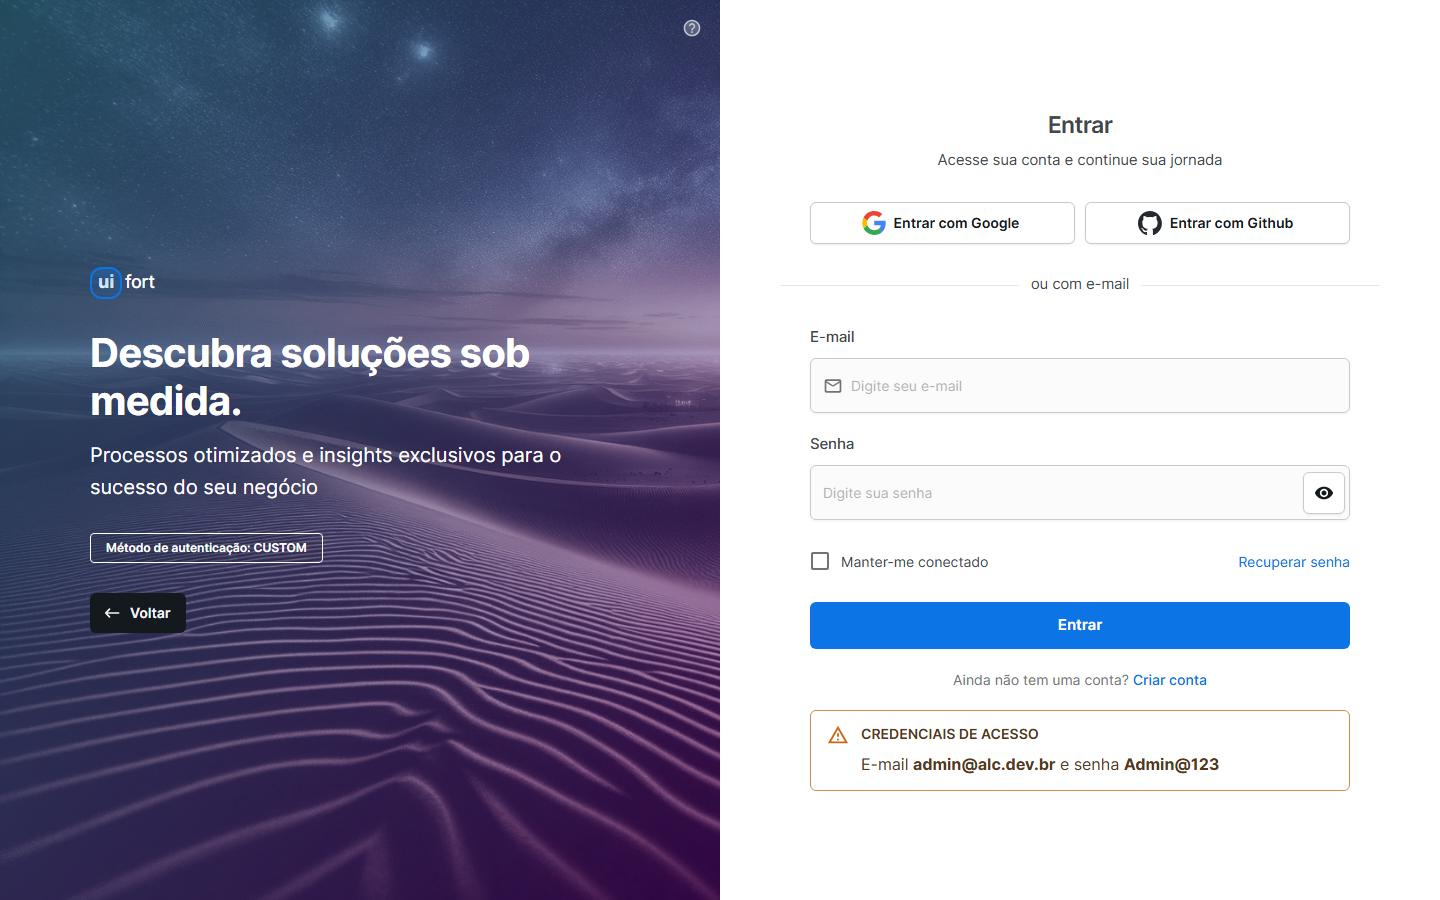
Task: Focus the E-mail input field
Action: click(1080, 386)
